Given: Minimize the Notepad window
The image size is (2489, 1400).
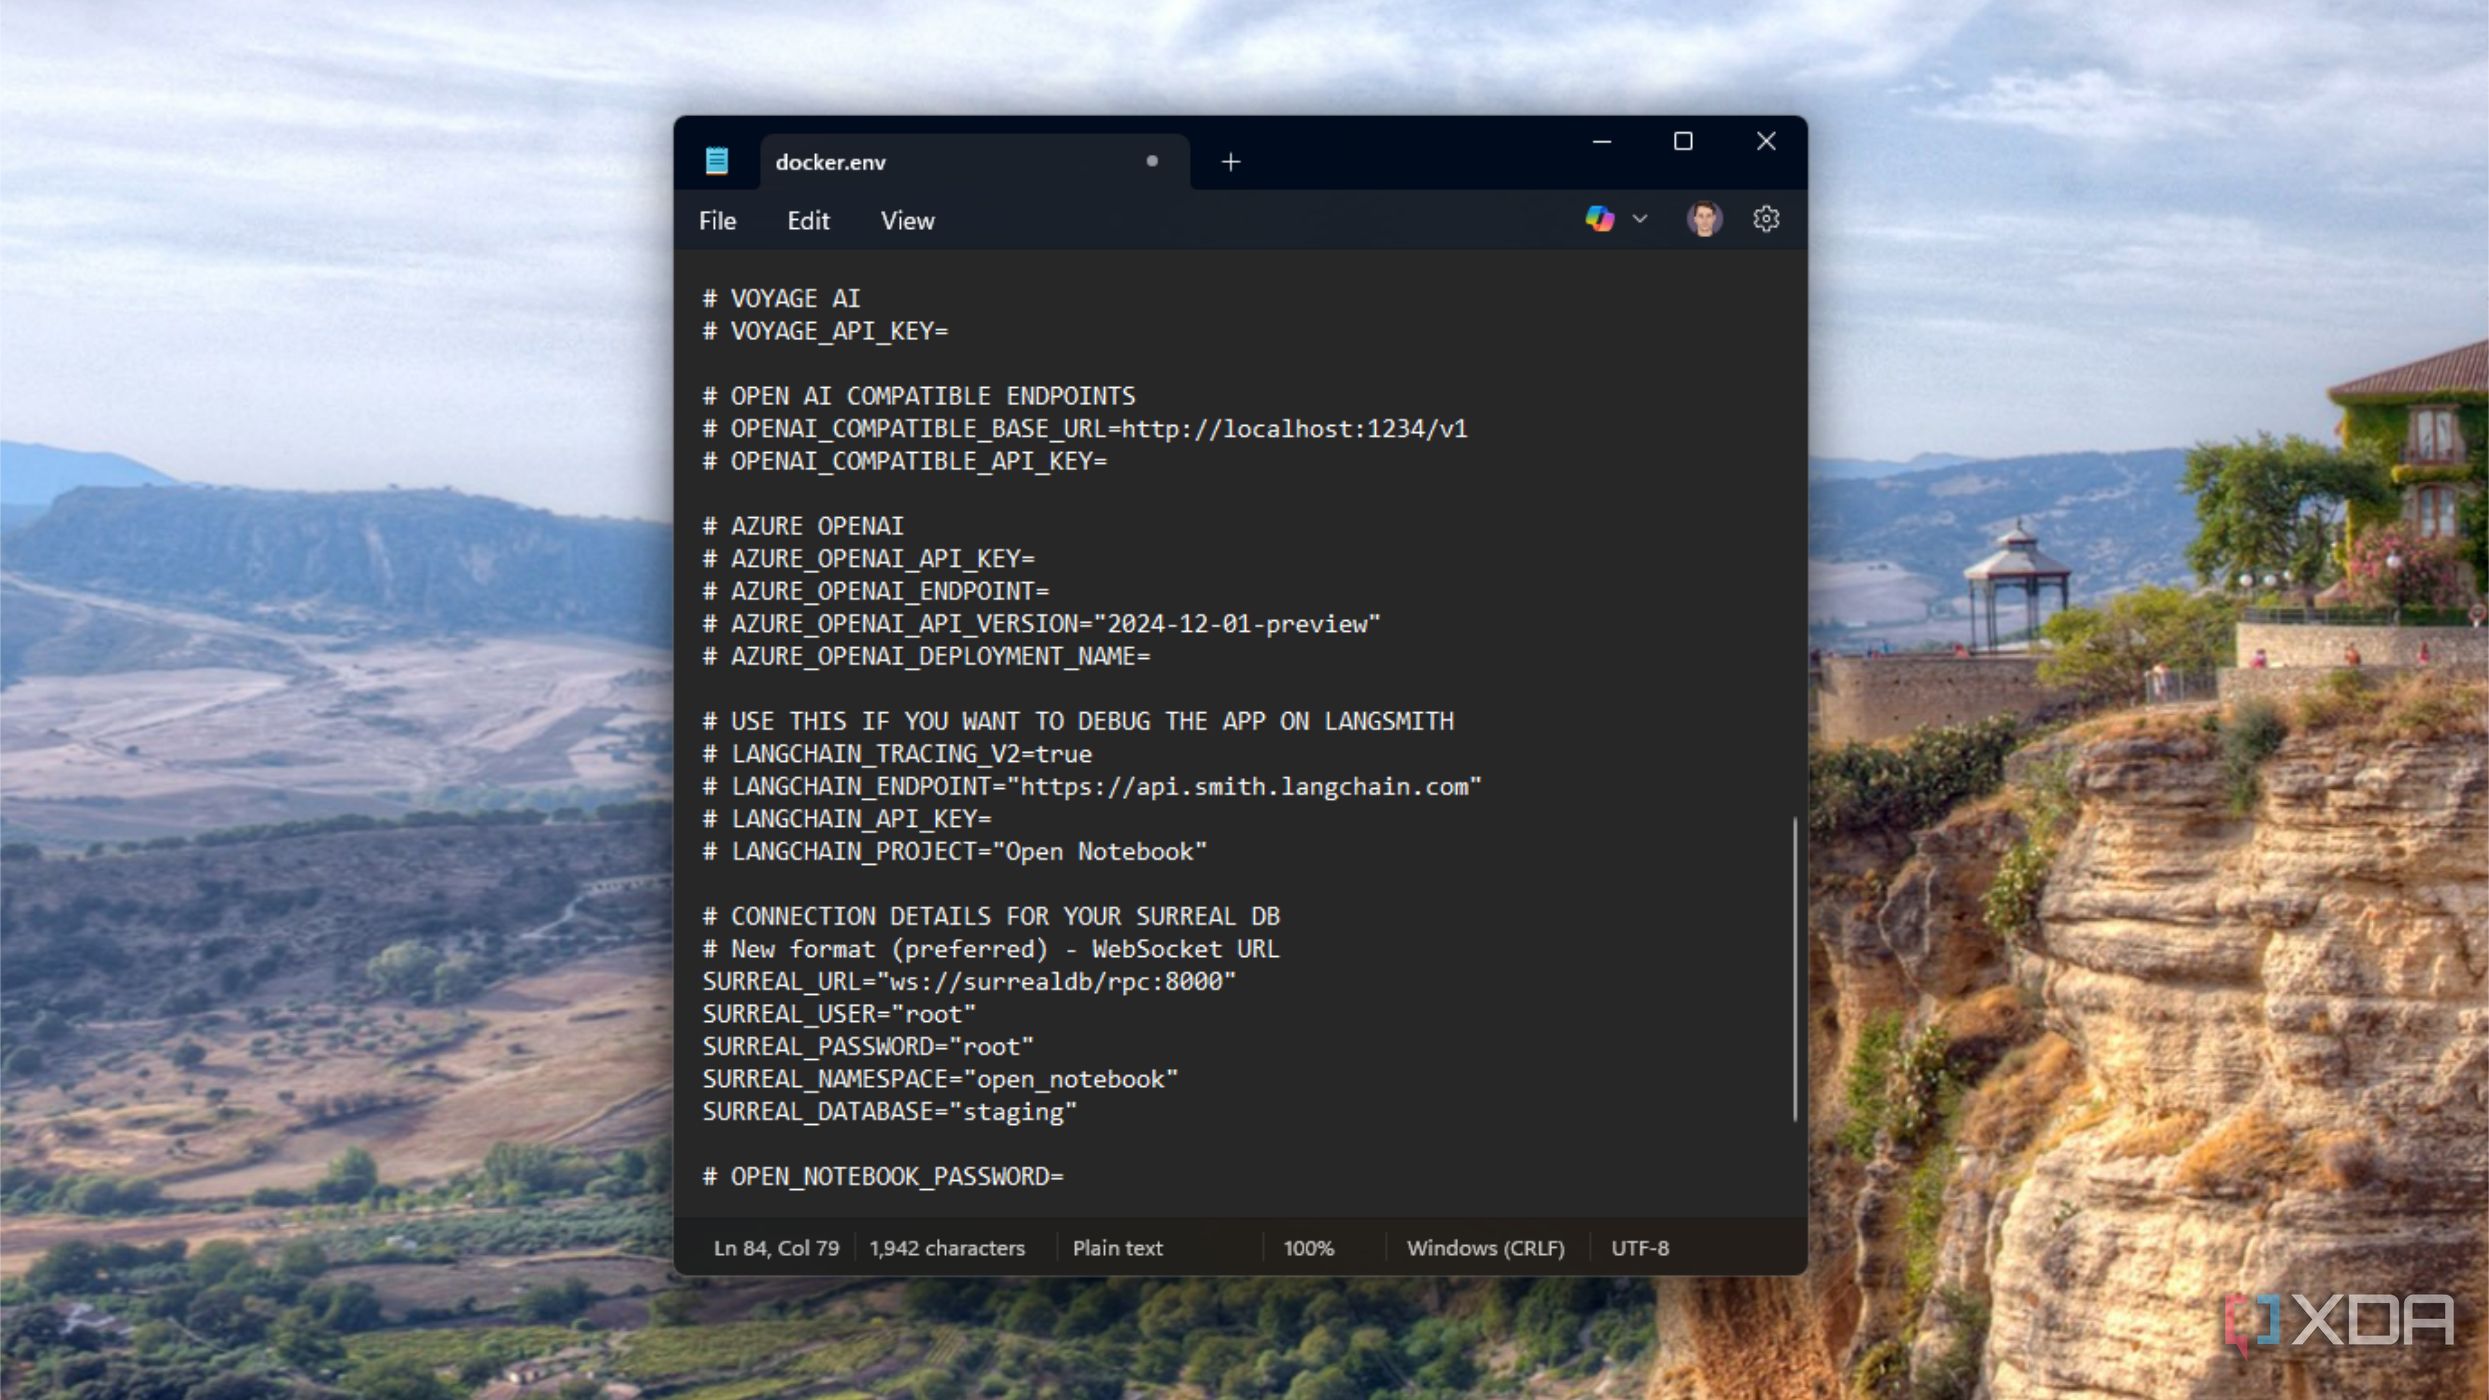Looking at the screenshot, I should point(1601,142).
